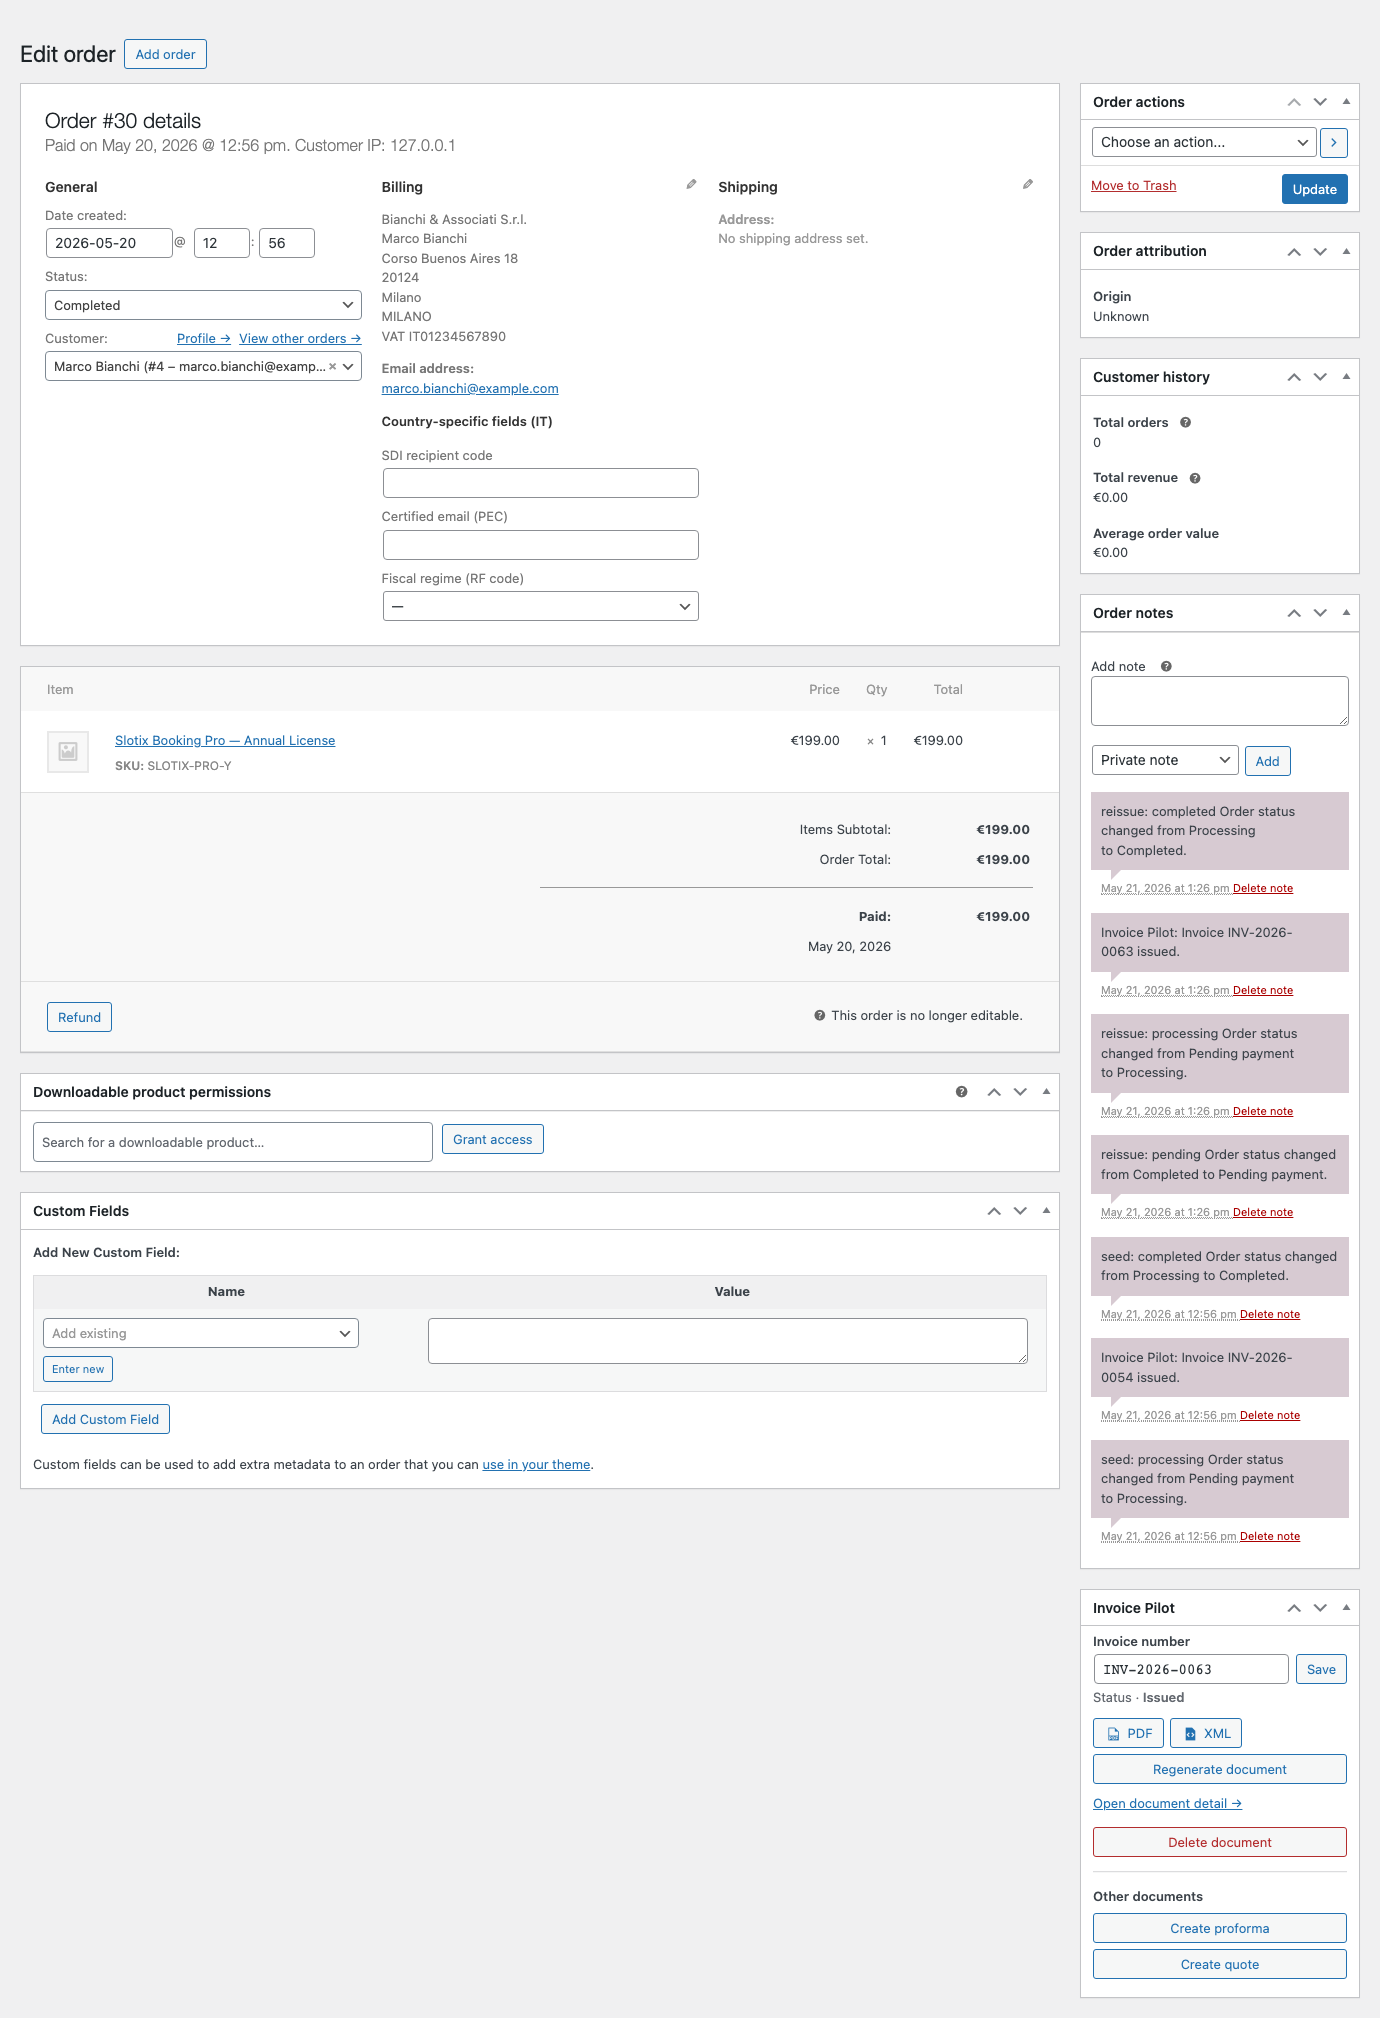Viewport: 1380px width, 2018px height.
Task: Click Enter new custom field button
Action: pos(78,1369)
